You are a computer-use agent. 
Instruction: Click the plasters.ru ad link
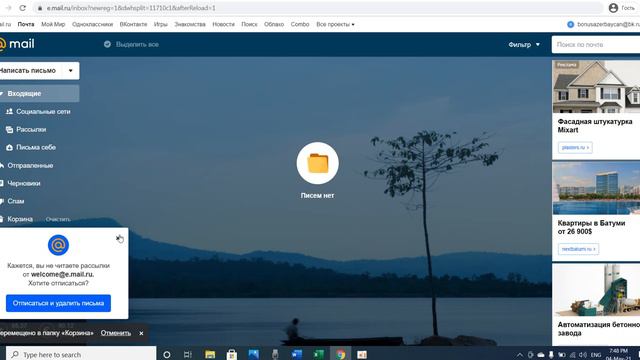575,147
